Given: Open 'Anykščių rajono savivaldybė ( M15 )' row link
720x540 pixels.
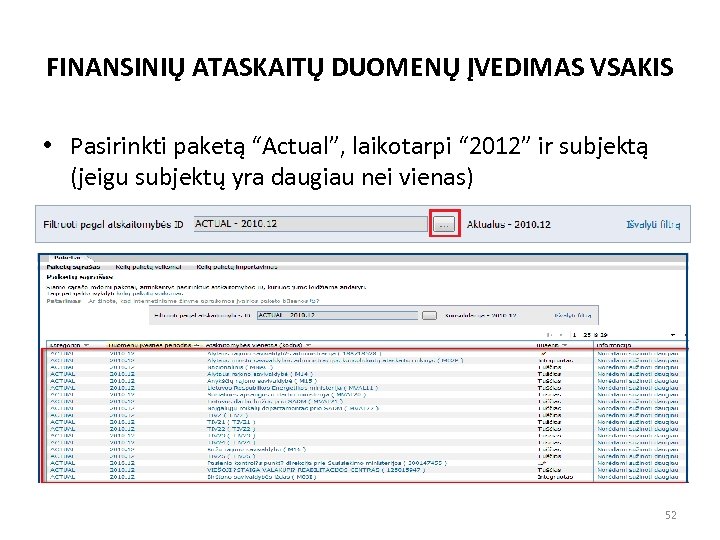Looking at the screenshot, I should (262, 381).
